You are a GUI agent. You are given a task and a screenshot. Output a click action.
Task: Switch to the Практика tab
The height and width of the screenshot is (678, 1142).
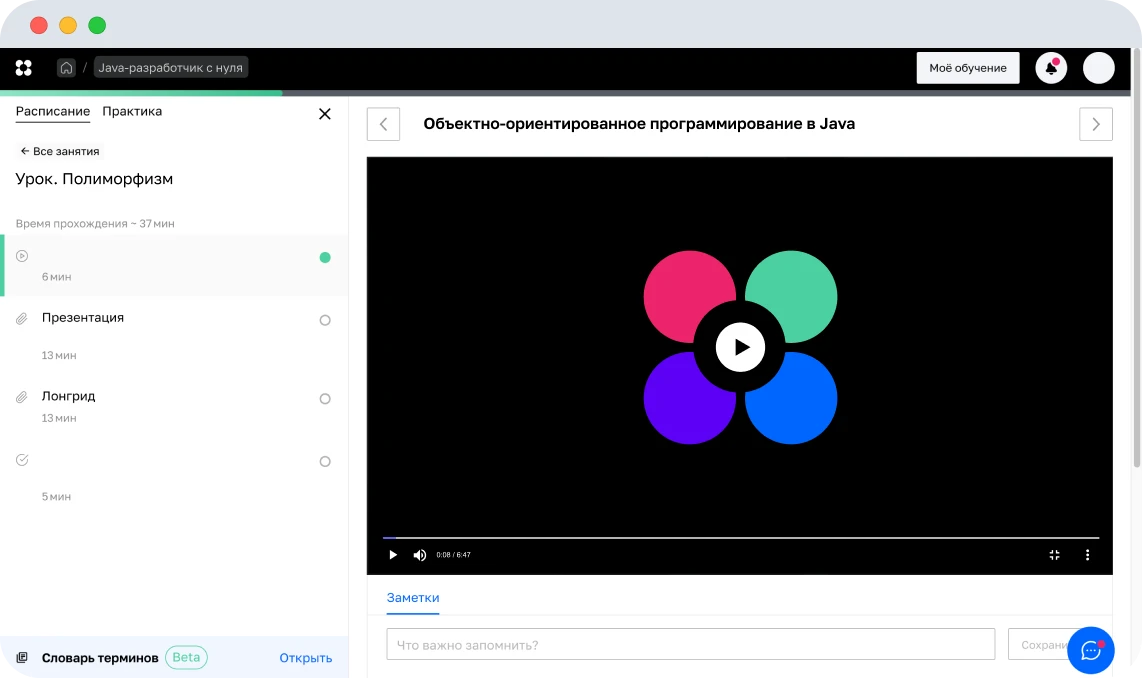tap(132, 112)
